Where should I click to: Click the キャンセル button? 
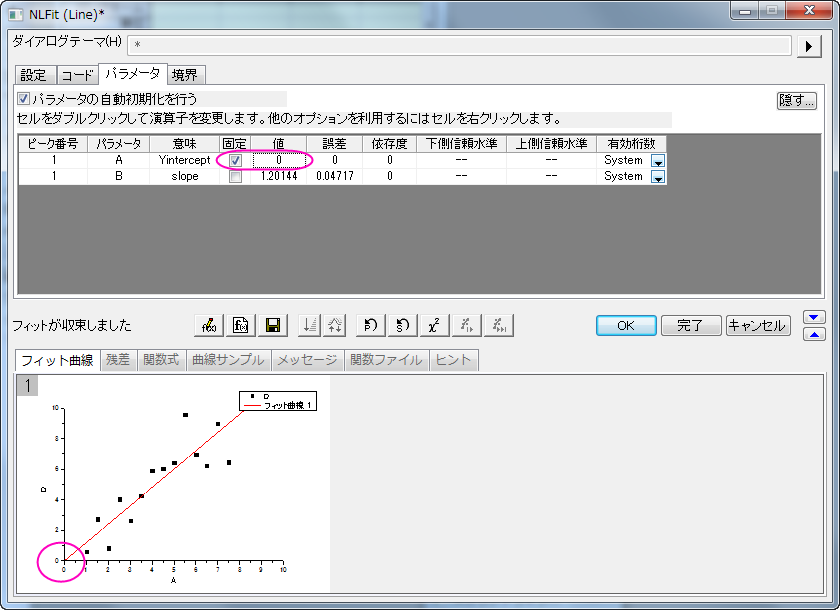pos(758,325)
